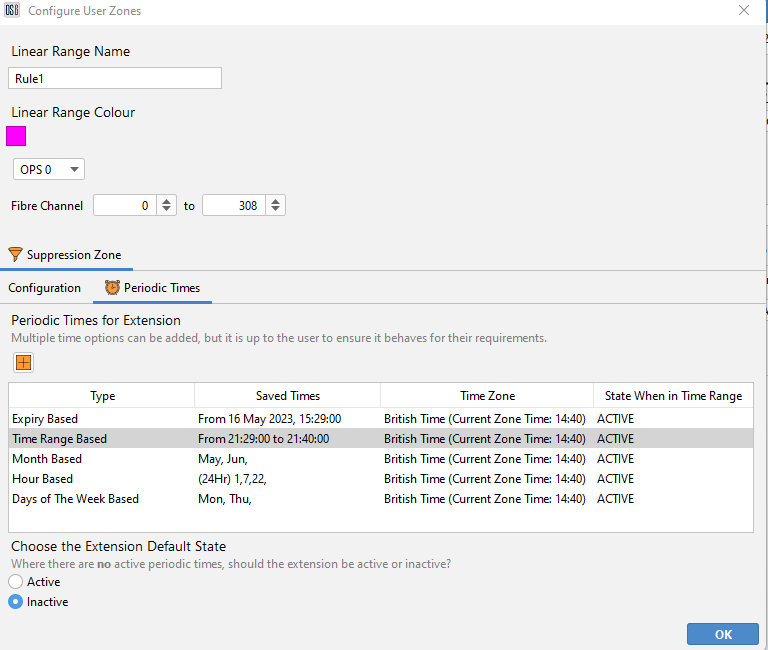The height and width of the screenshot is (650, 768).
Task: Close the Configure User Zones dialog
Action: pos(743,11)
